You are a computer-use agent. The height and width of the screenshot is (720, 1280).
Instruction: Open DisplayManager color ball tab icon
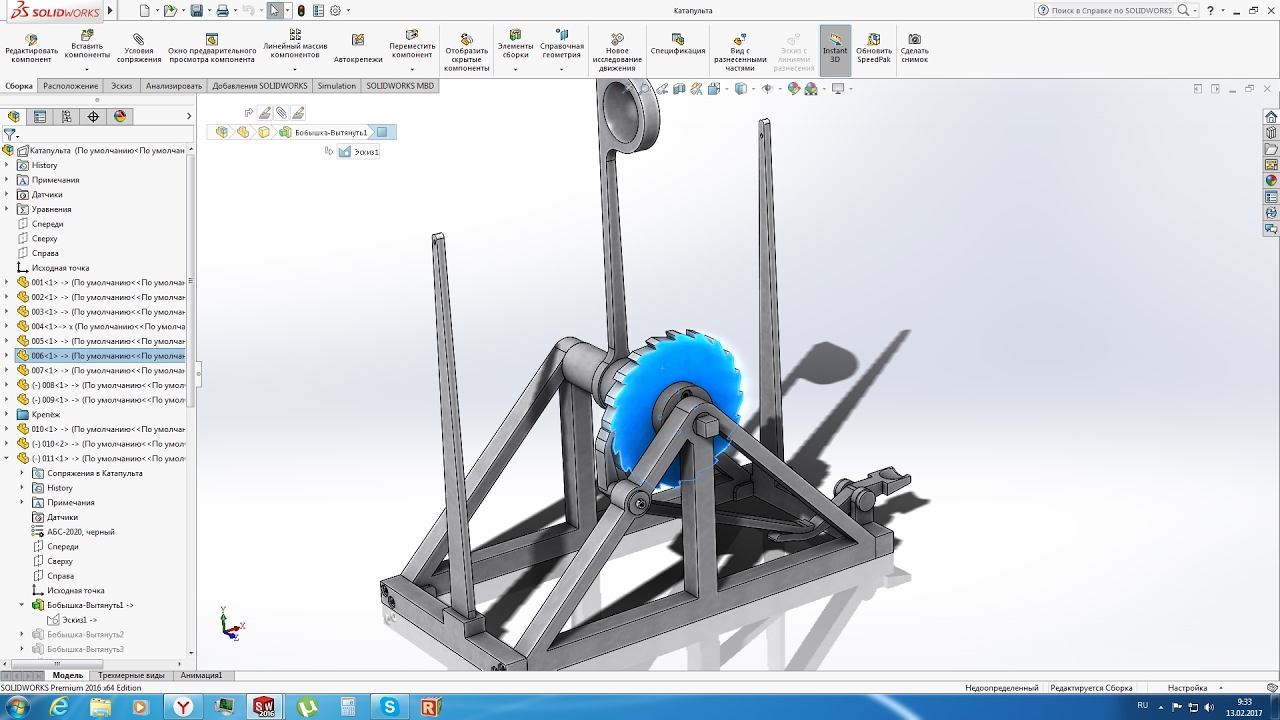click(x=120, y=116)
